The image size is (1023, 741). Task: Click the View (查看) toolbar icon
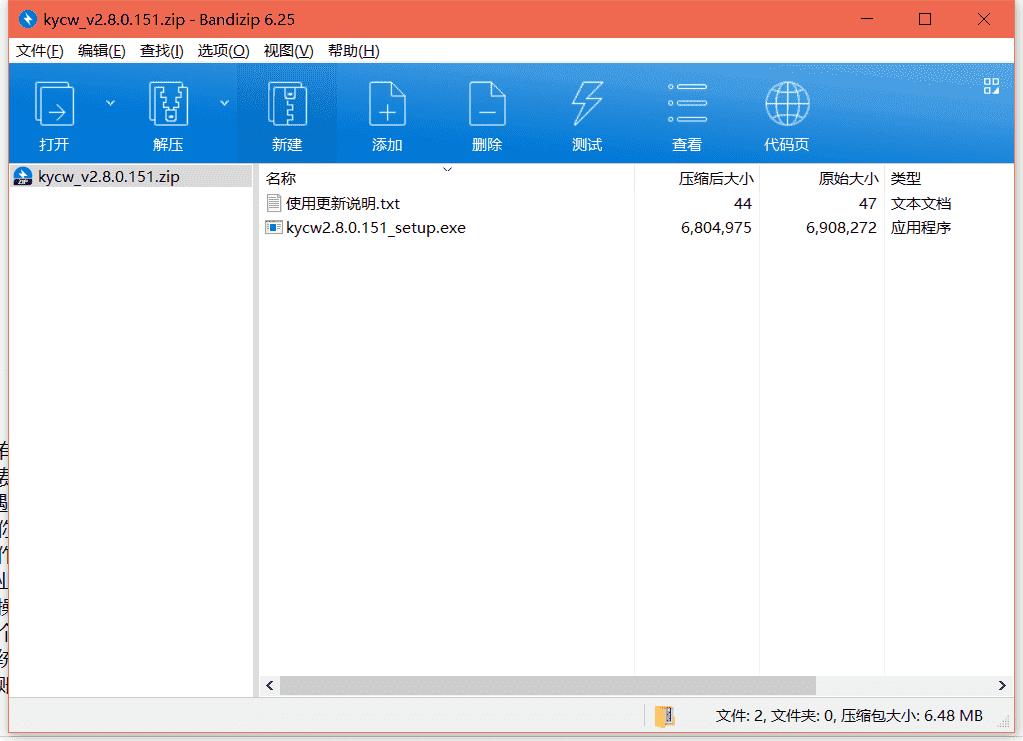click(x=687, y=103)
